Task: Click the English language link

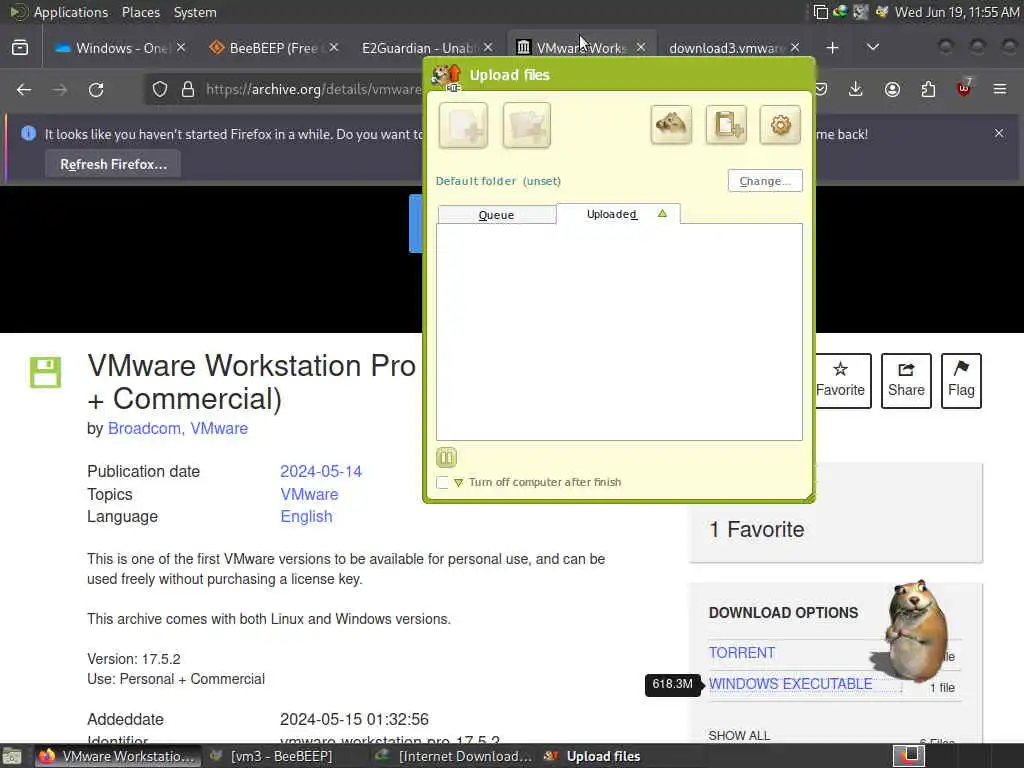Action: pyautogui.click(x=306, y=517)
